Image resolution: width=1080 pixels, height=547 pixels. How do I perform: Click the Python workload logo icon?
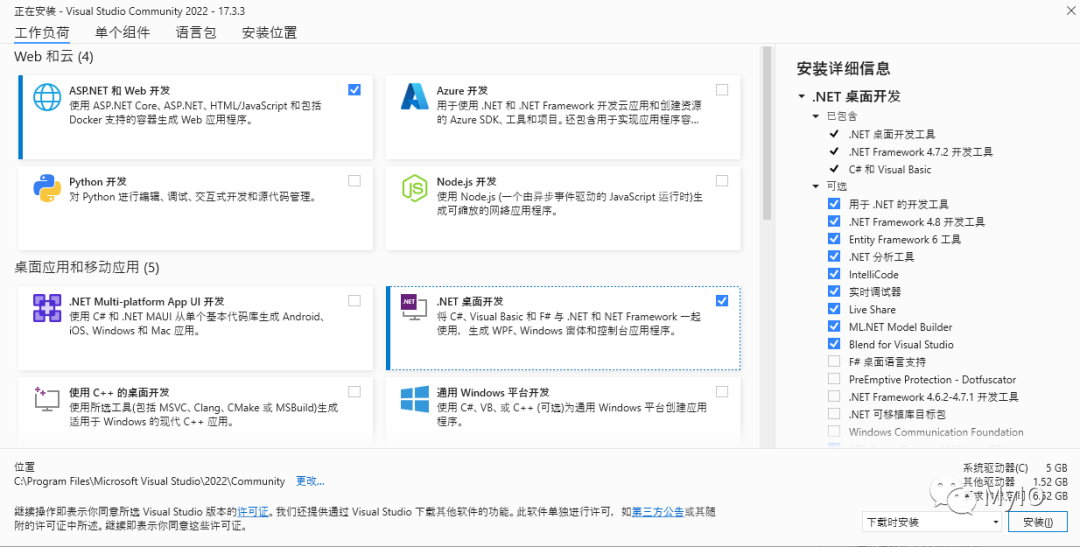47,188
